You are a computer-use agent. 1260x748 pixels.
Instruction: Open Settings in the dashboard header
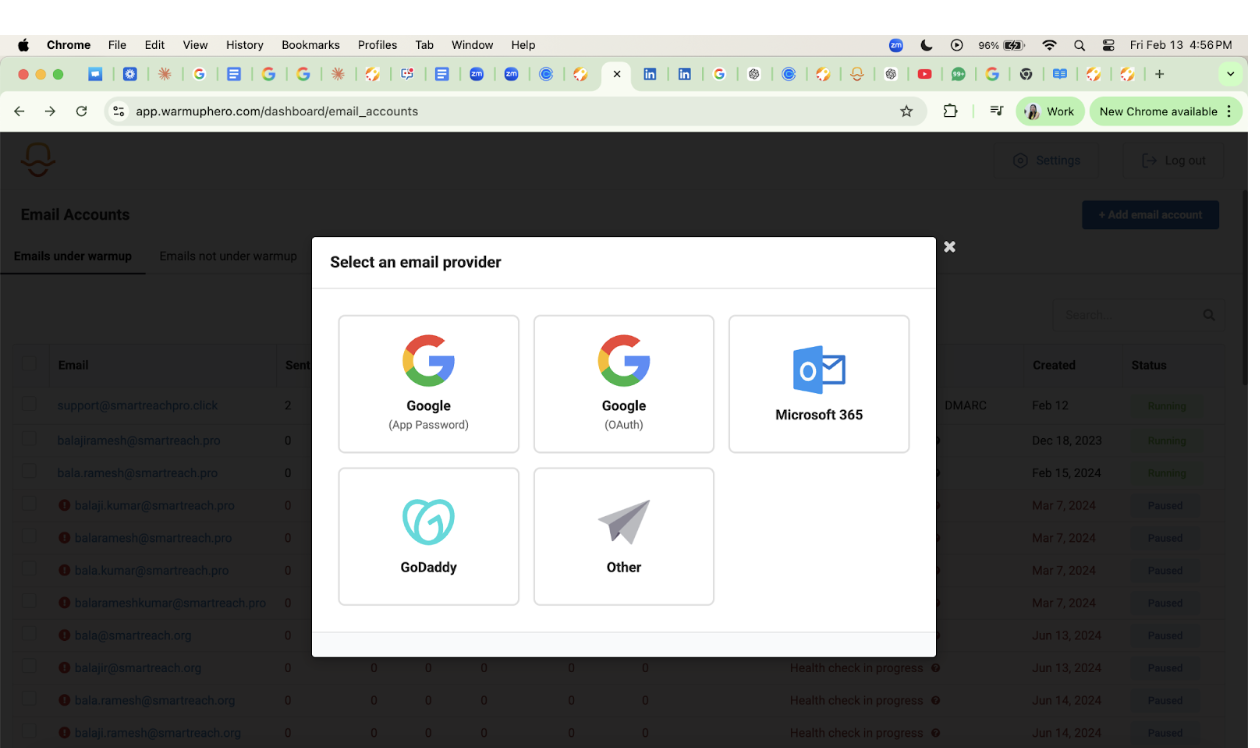click(x=1046, y=160)
